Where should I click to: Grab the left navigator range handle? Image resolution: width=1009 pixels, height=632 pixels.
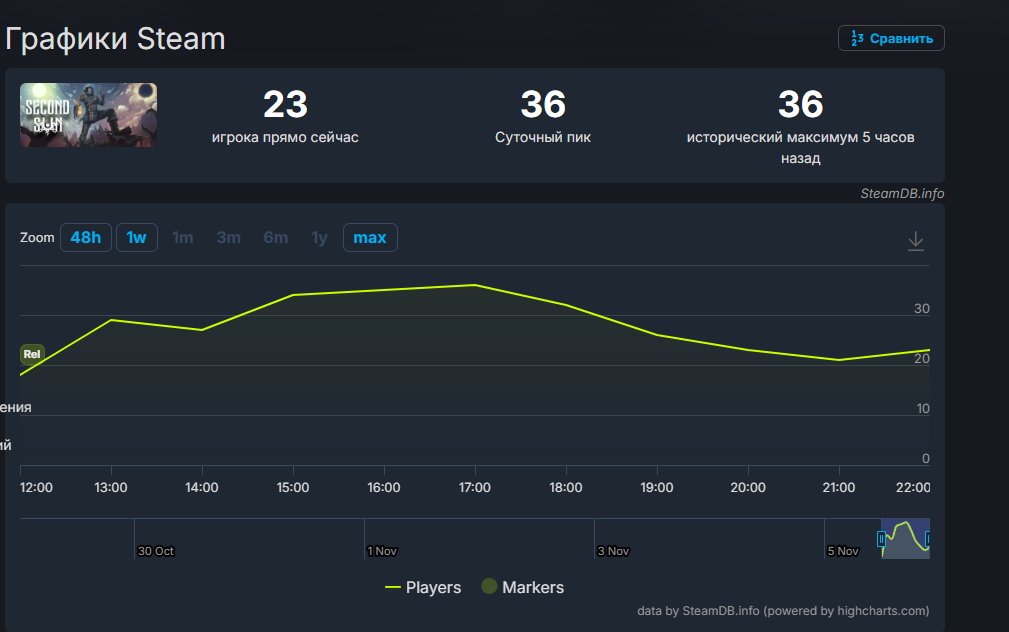881,539
